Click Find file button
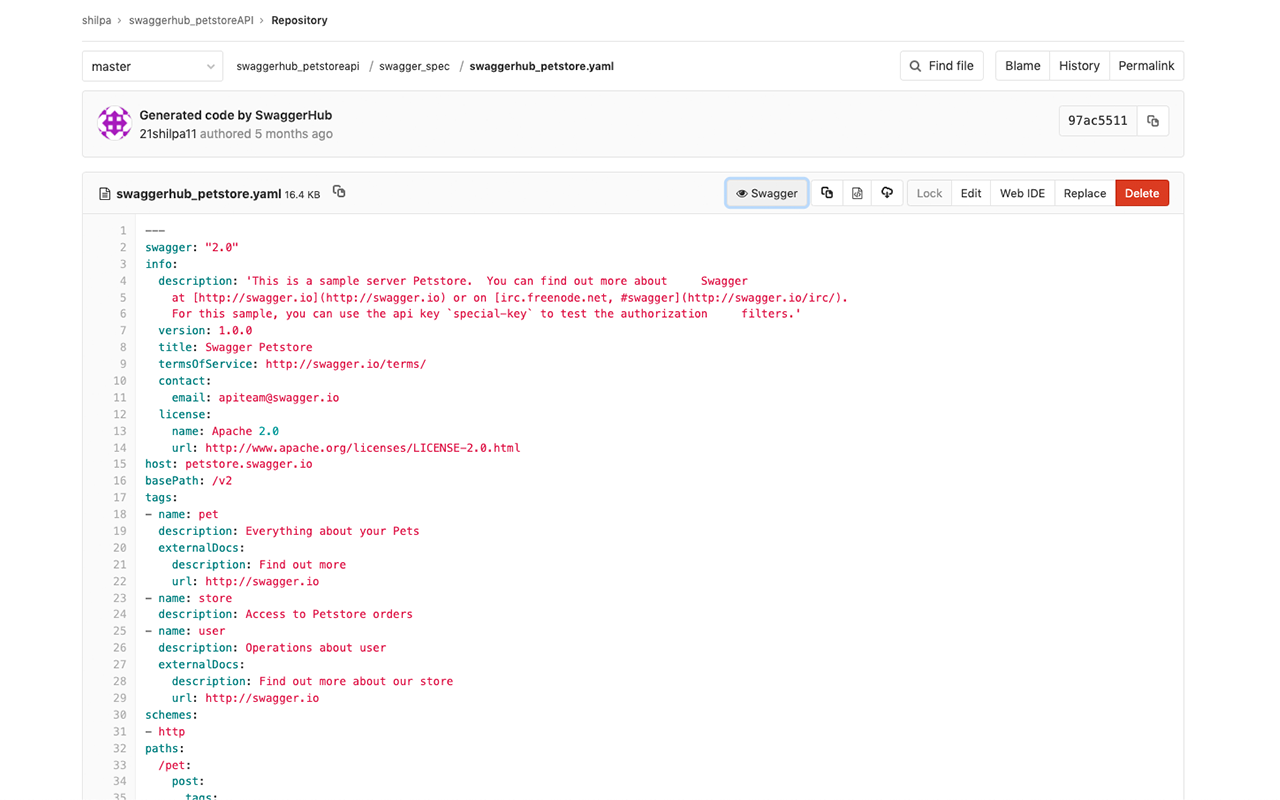 pos(942,66)
